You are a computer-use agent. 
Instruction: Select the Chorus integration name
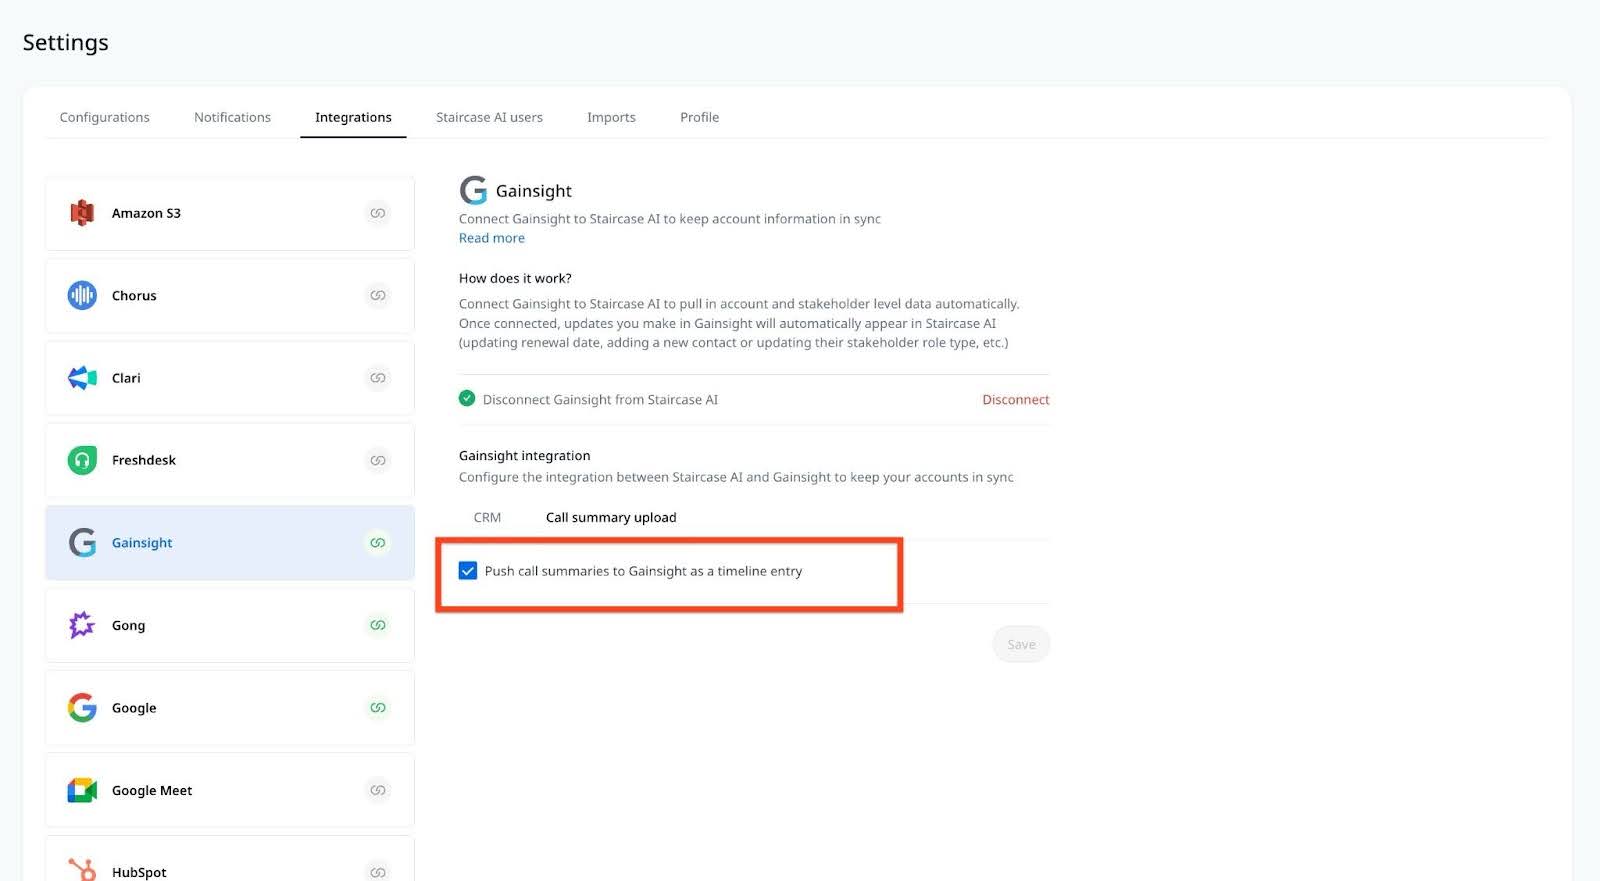pyautogui.click(x=134, y=295)
